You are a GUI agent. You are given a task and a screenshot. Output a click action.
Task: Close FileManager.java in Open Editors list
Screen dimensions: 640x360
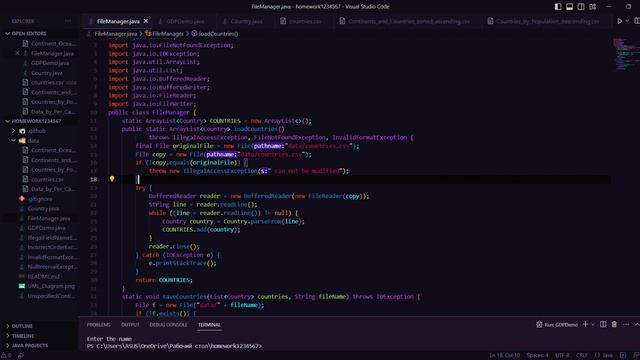(17, 53)
